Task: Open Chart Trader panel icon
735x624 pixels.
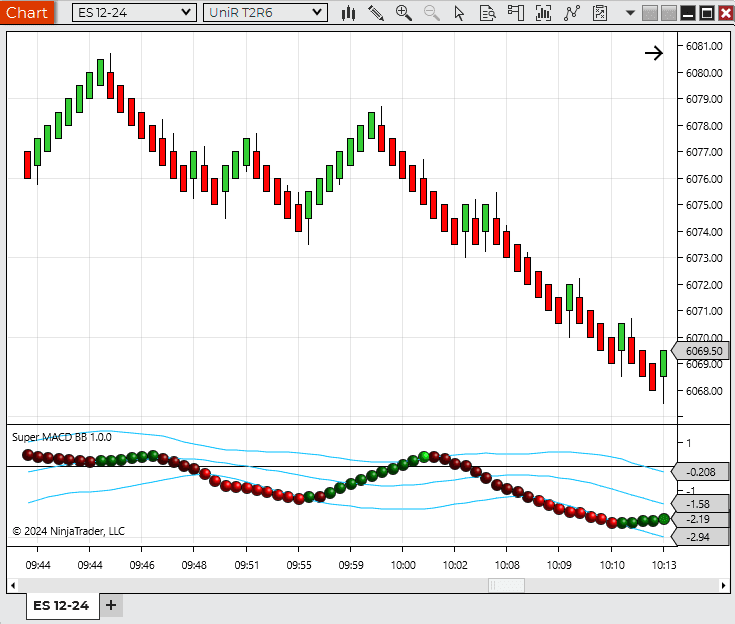Action: click(x=516, y=13)
